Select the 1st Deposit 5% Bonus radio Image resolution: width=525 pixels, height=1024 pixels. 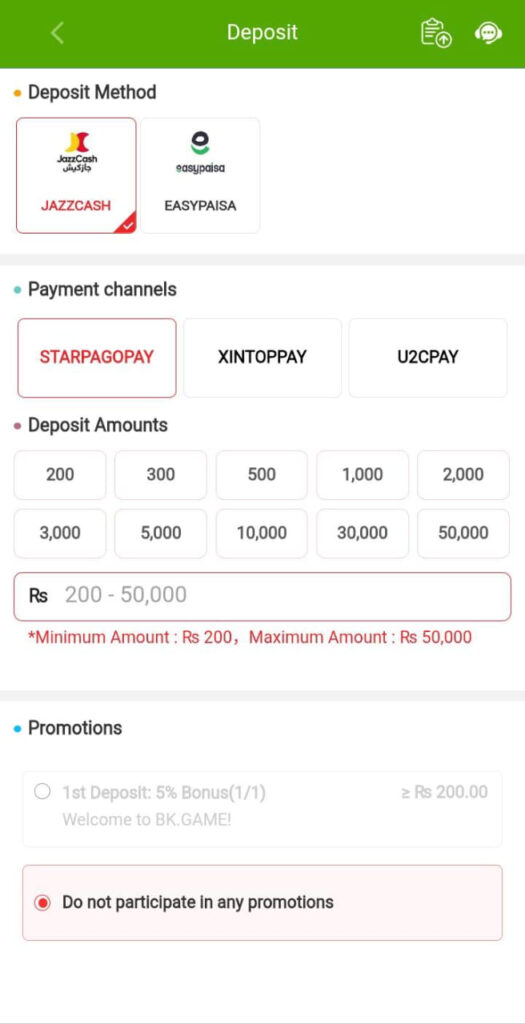coord(42,792)
